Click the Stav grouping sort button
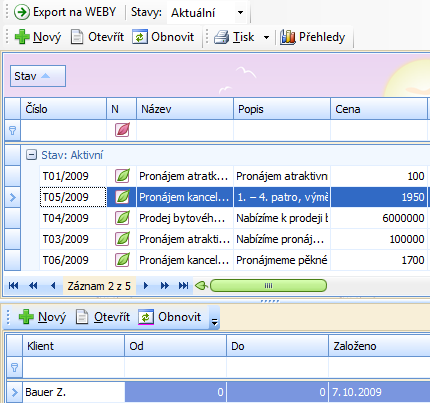Image resolution: width=431 pixels, height=403 pixels. coord(38,76)
